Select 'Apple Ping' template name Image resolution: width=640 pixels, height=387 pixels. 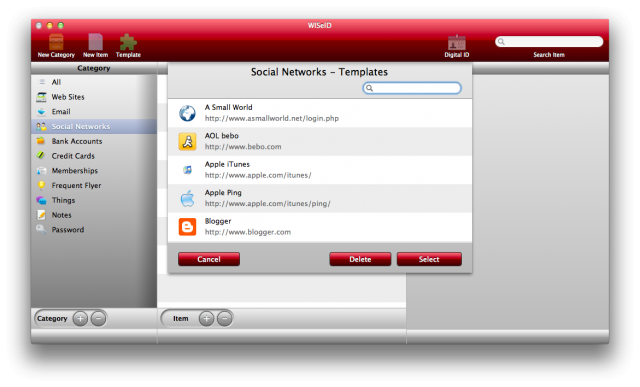(223, 192)
